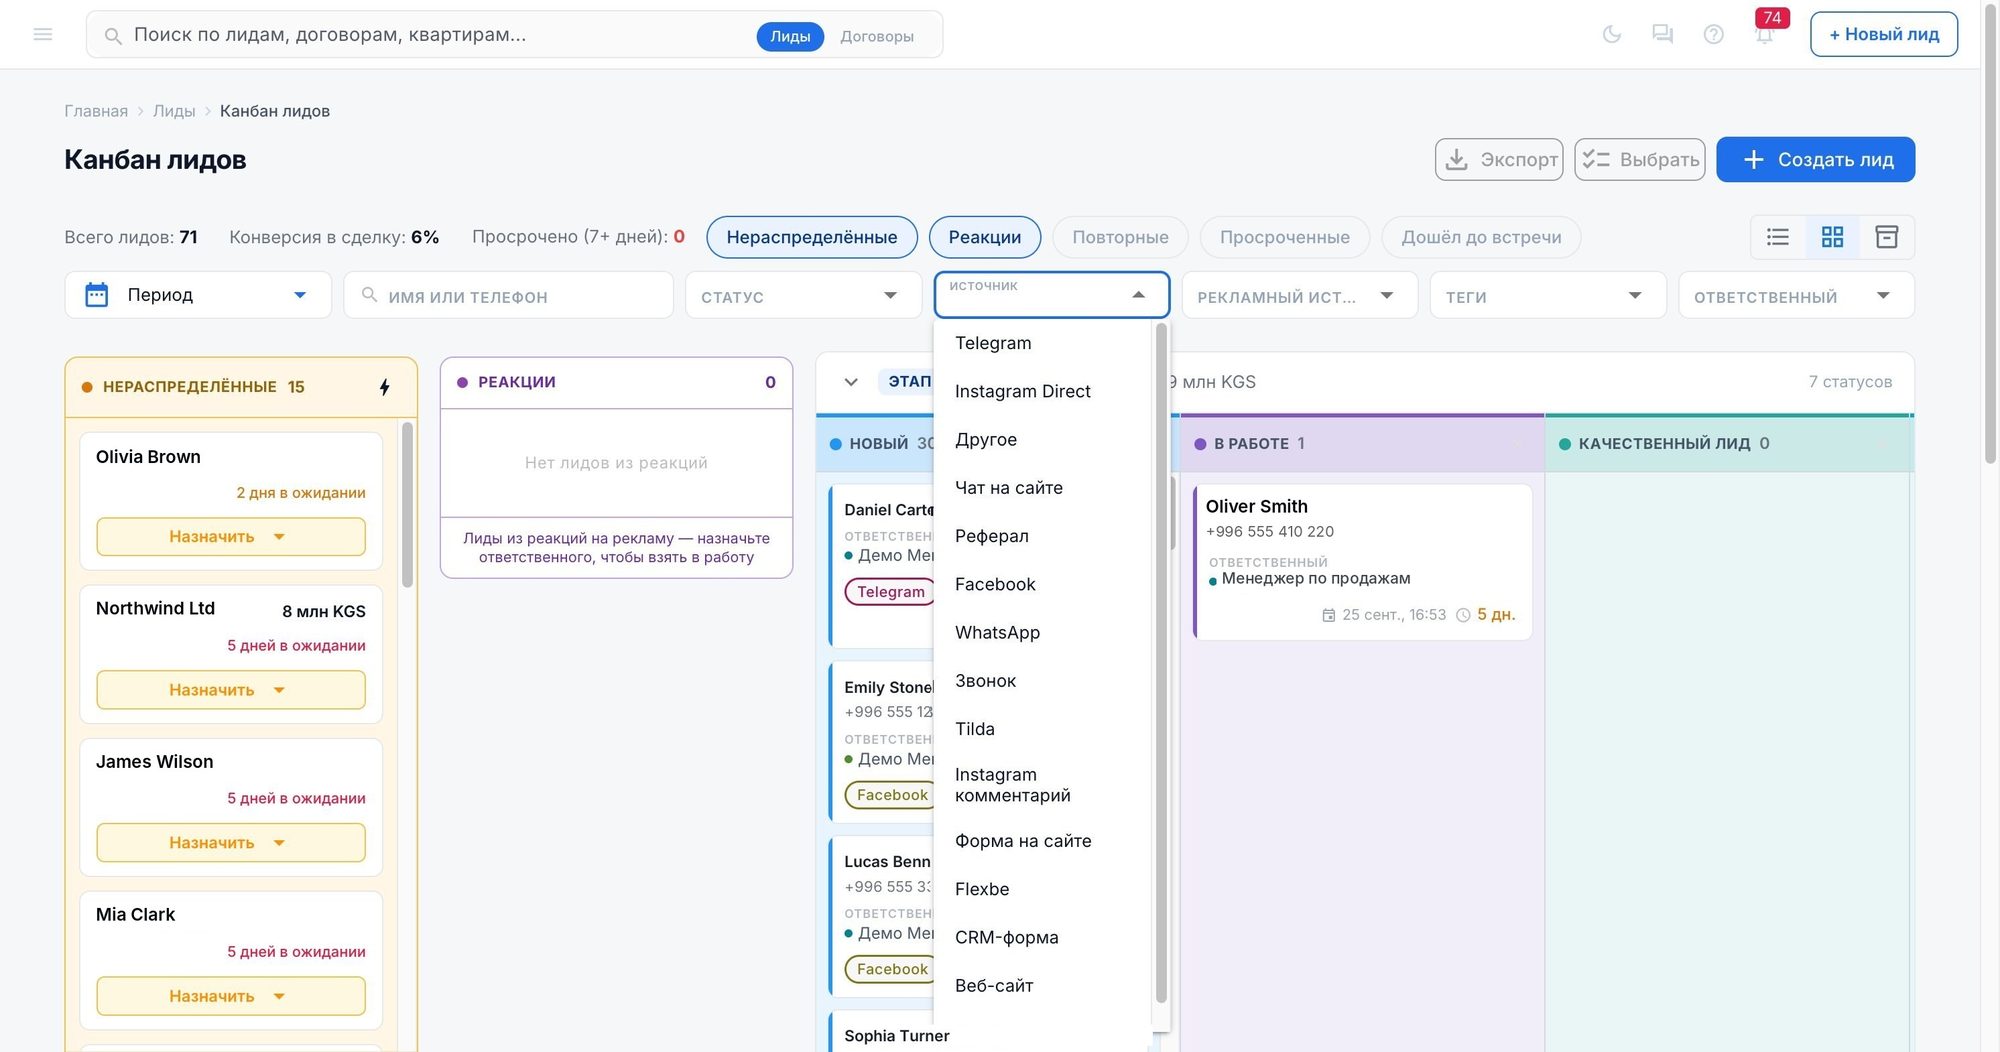This screenshot has height=1052, width=2000.
Task: Toggle the Повторные filter chip
Action: 1120,237
